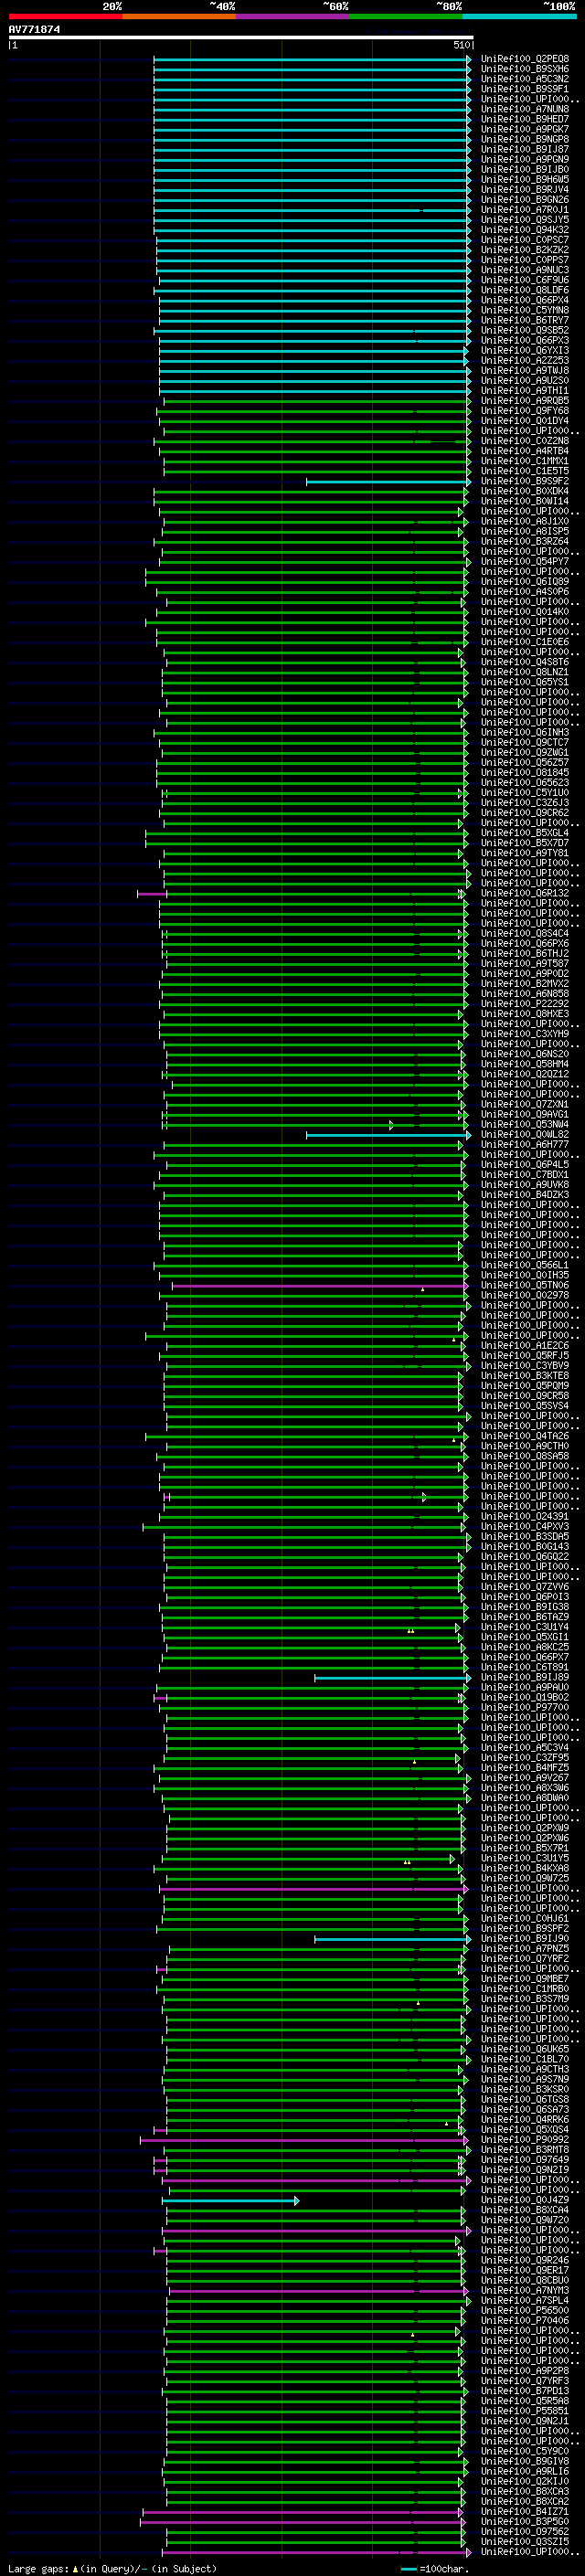Select the UniRef100_C1MMX1 label
The width and height of the screenshot is (585, 2576).
click(525, 461)
